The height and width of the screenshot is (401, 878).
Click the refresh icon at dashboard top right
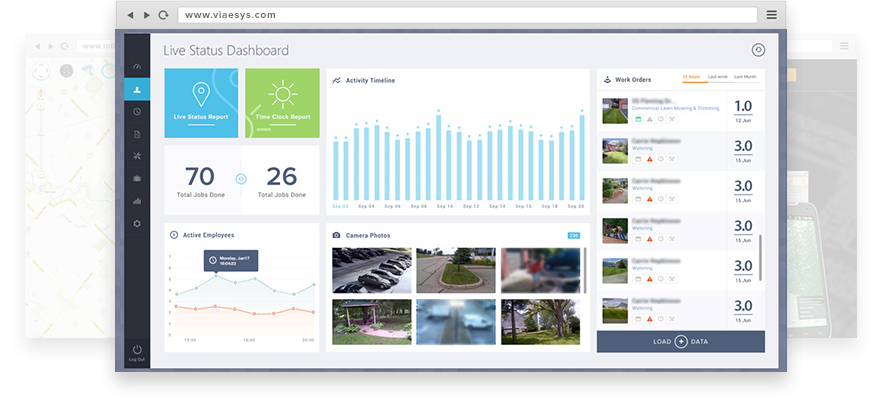coord(758,50)
